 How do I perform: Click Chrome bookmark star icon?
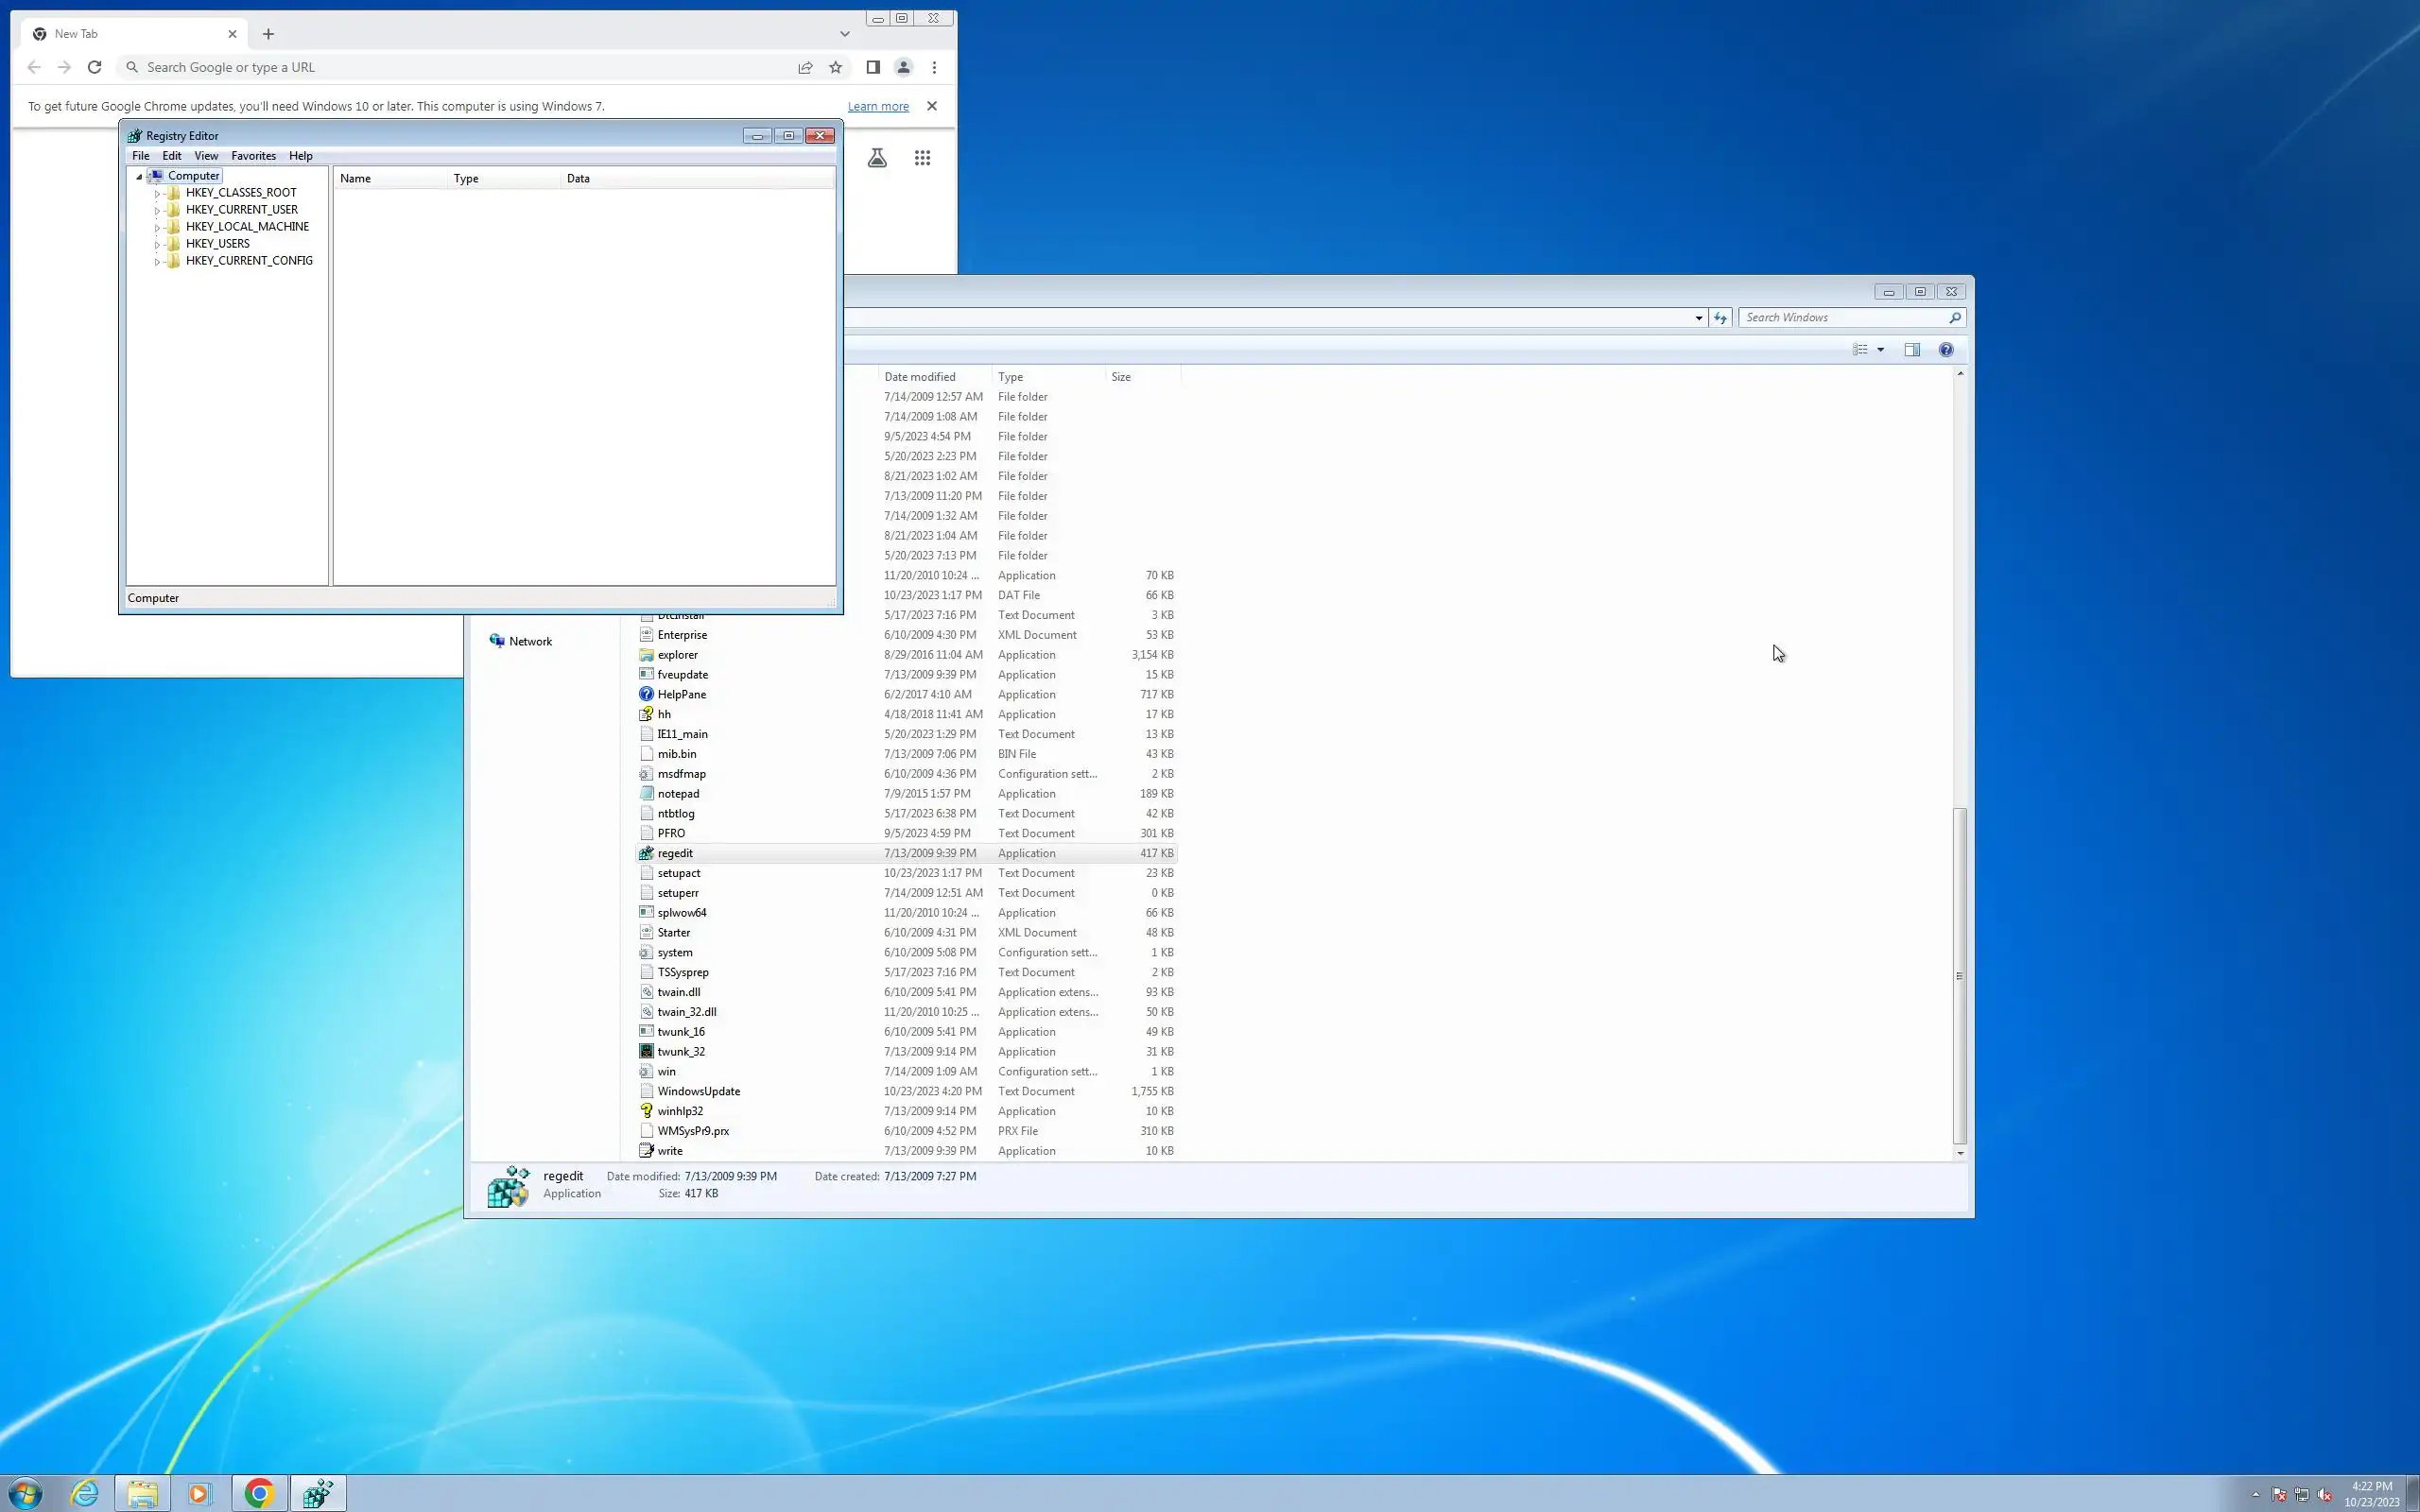point(835,67)
